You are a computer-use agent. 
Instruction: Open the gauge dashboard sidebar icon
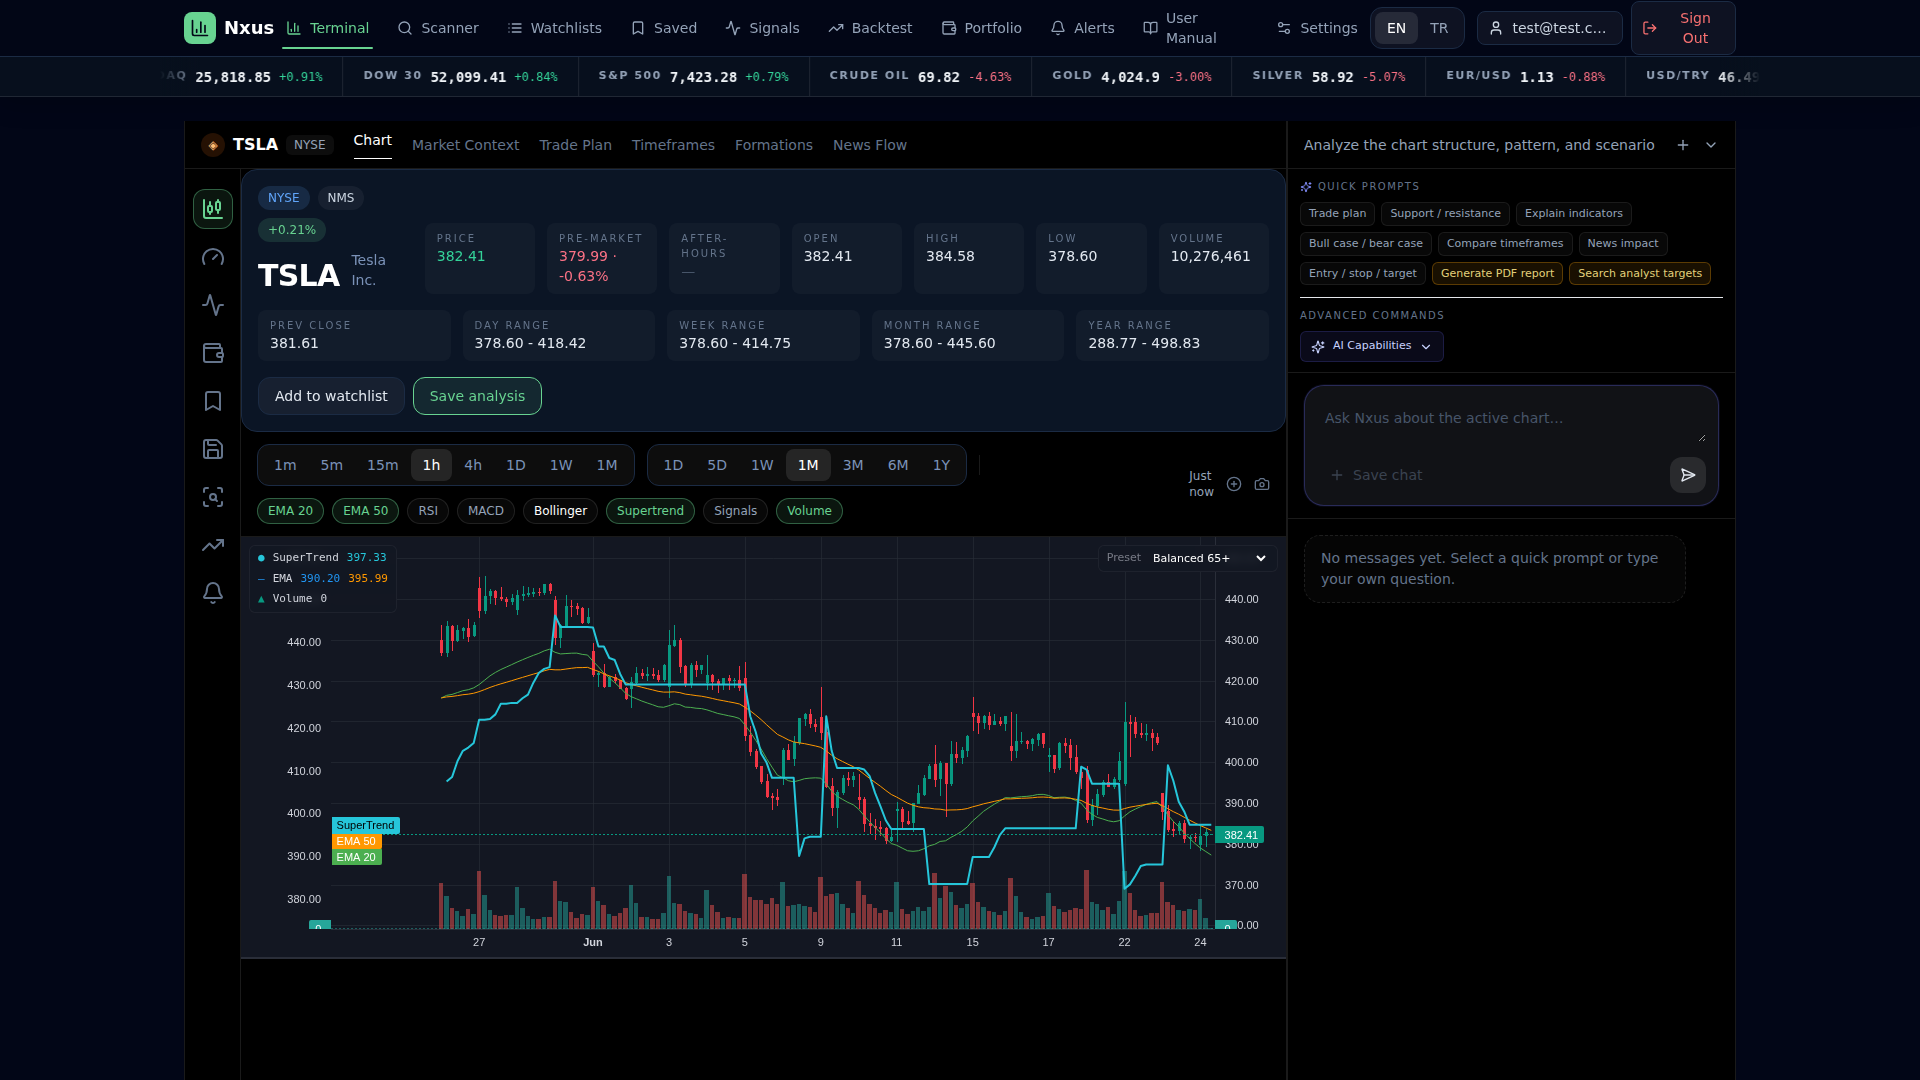tap(213, 257)
